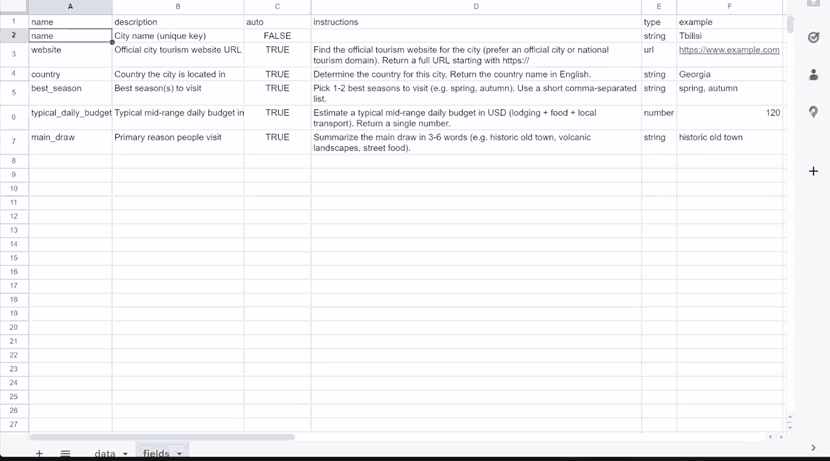Click the vertical scrollbar thumb
This screenshot has height=461, width=830.
790,24
